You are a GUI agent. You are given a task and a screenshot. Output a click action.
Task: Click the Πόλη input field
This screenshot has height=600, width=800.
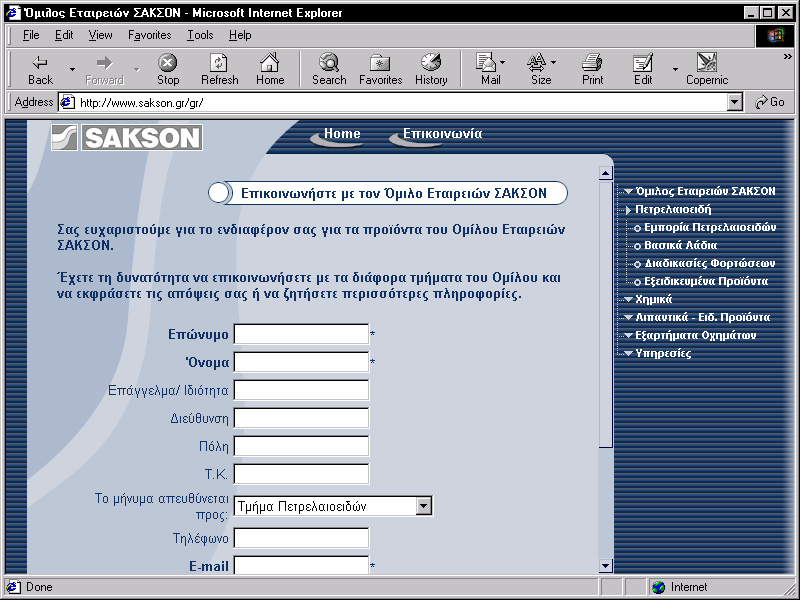click(x=301, y=446)
